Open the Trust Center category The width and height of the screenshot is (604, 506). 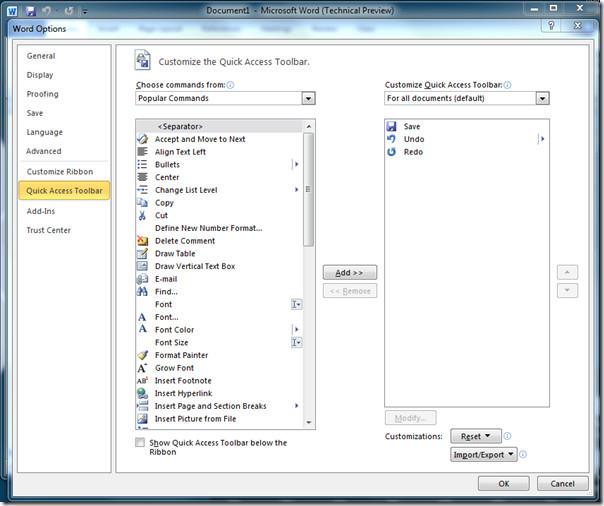pyautogui.click(x=49, y=230)
